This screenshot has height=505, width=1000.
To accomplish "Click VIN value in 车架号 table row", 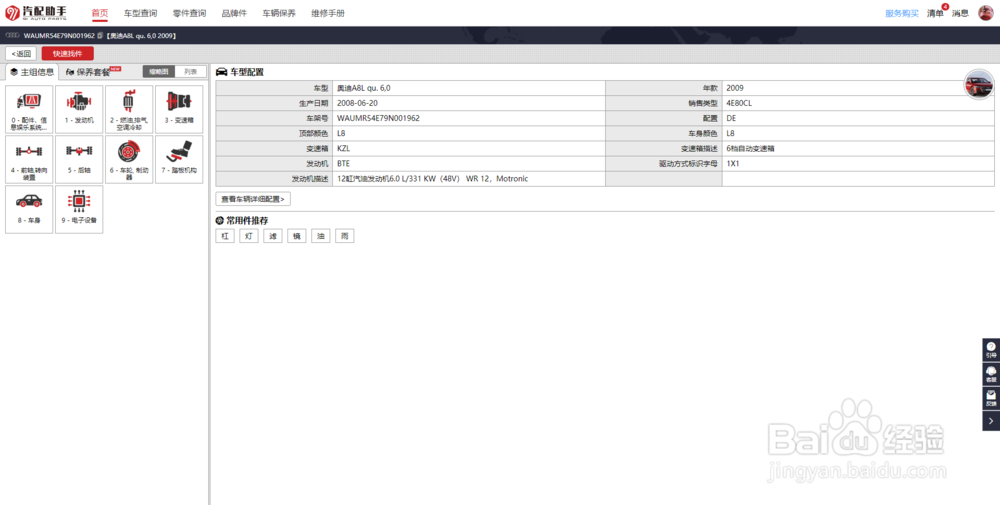I will [378, 118].
